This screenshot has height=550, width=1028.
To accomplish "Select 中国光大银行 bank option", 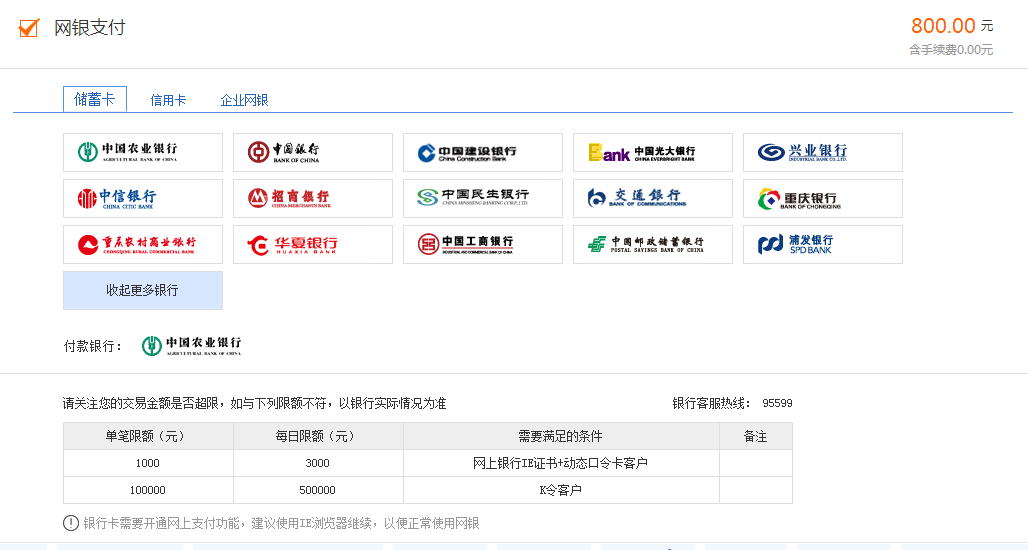I will 653,152.
